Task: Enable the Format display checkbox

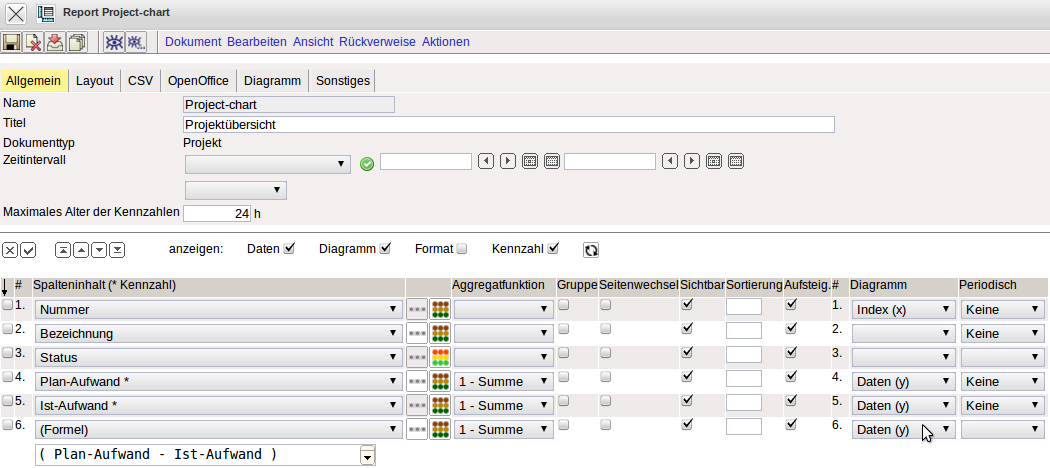Action: tap(462, 248)
